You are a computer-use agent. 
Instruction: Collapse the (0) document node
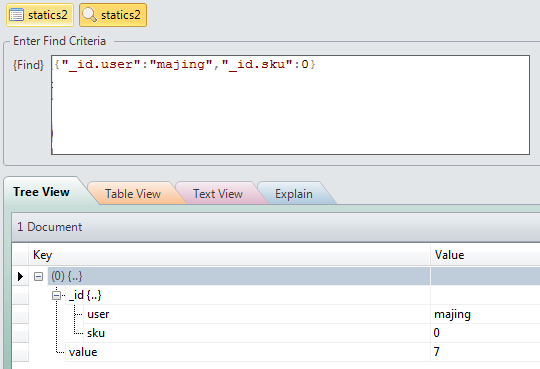38,276
